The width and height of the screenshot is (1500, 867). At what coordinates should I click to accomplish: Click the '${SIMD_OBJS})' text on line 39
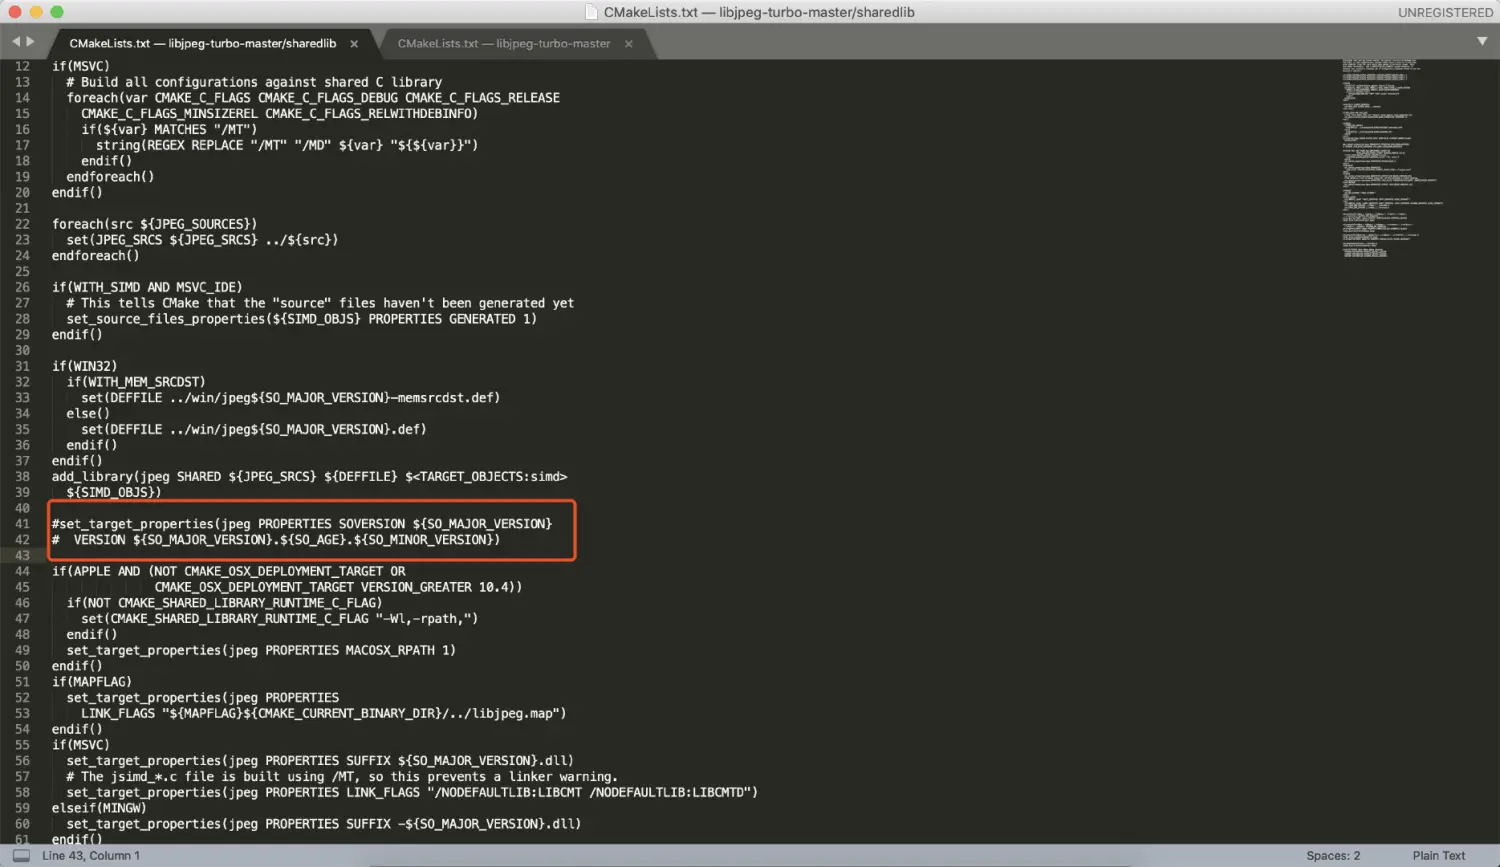(114, 493)
